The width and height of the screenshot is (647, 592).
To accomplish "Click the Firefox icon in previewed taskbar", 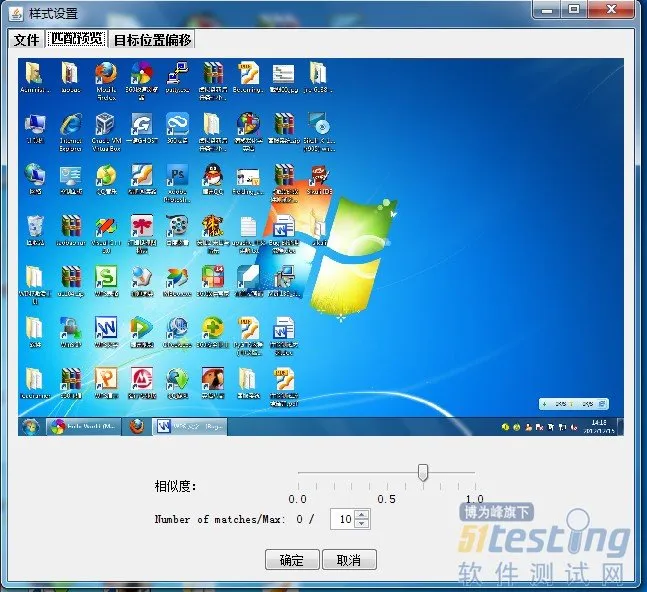I will click(x=137, y=427).
